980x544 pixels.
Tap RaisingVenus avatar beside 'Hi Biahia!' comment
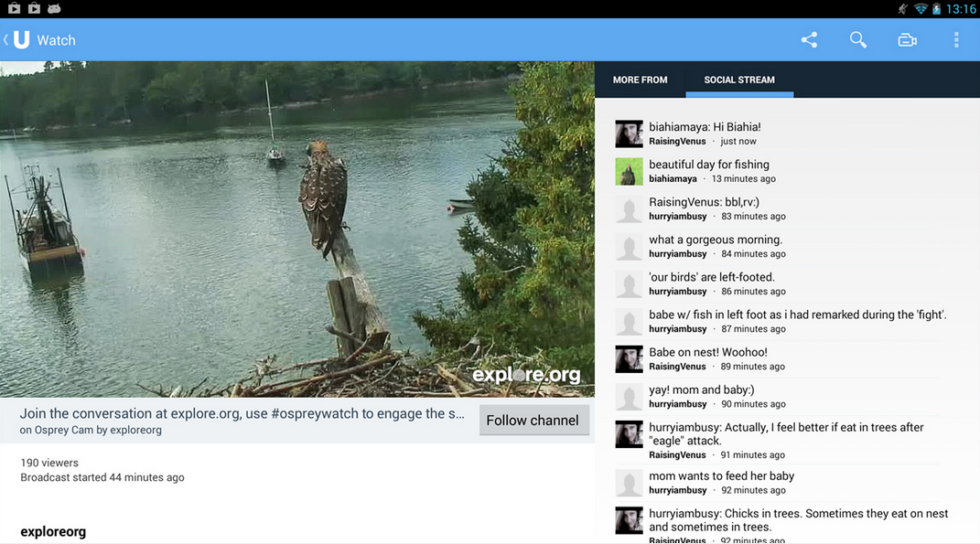629,134
